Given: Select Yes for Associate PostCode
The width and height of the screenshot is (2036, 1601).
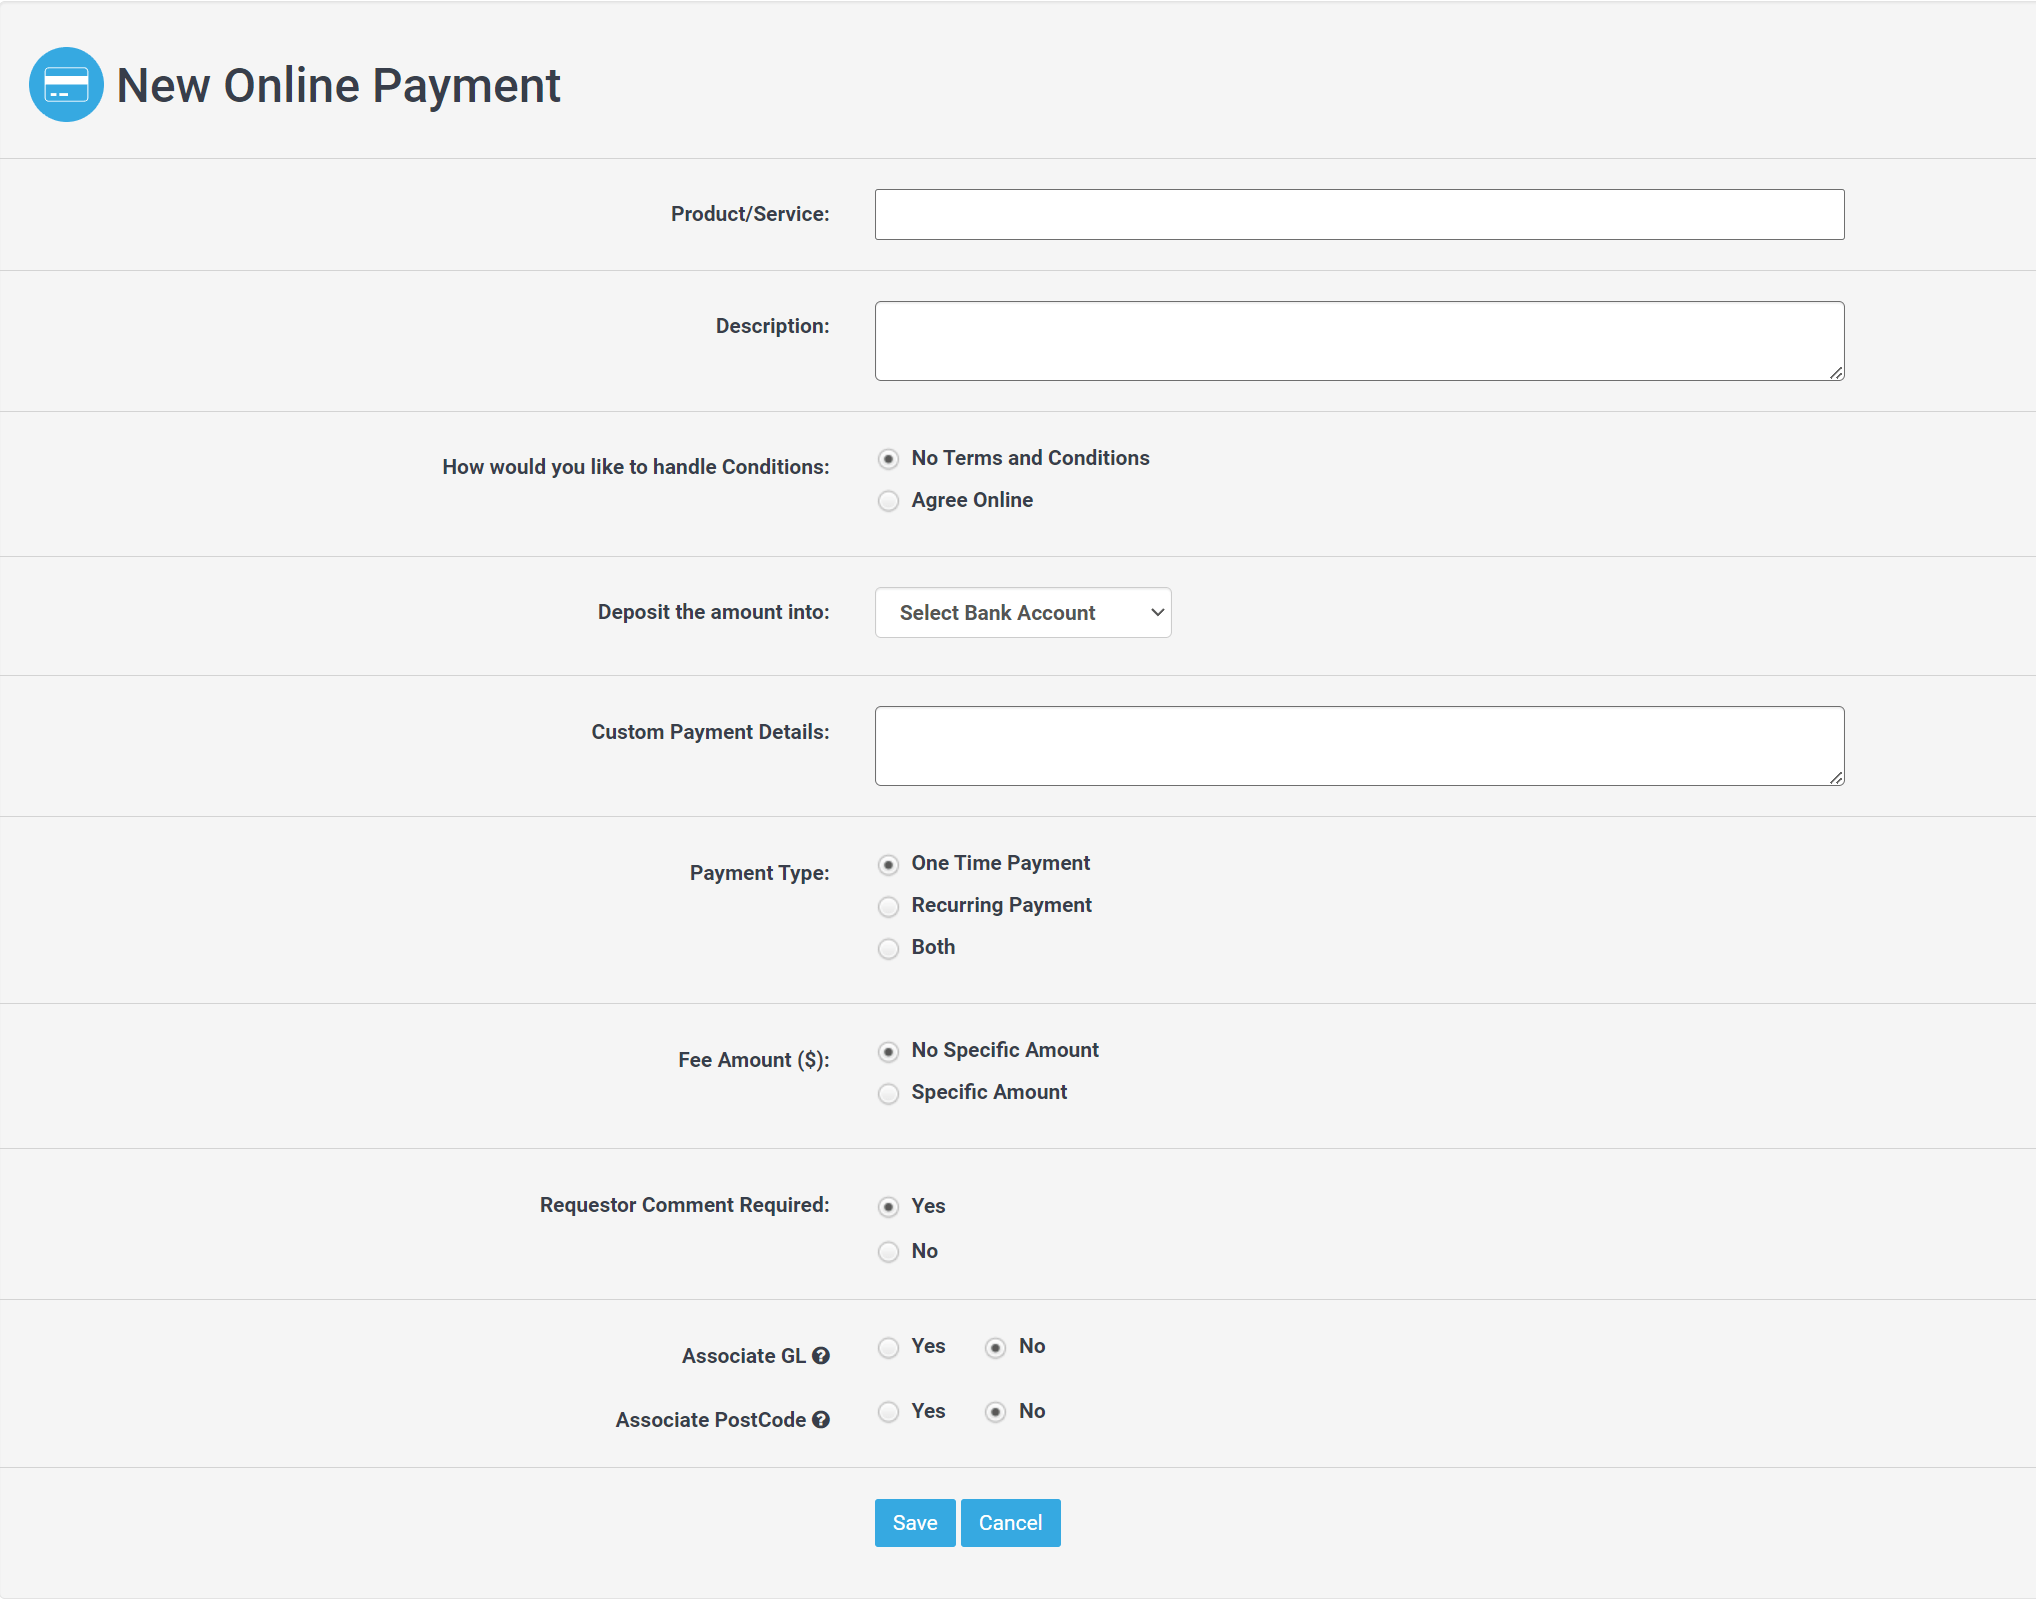Looking at the screenshot, I should coord(888,1412).
